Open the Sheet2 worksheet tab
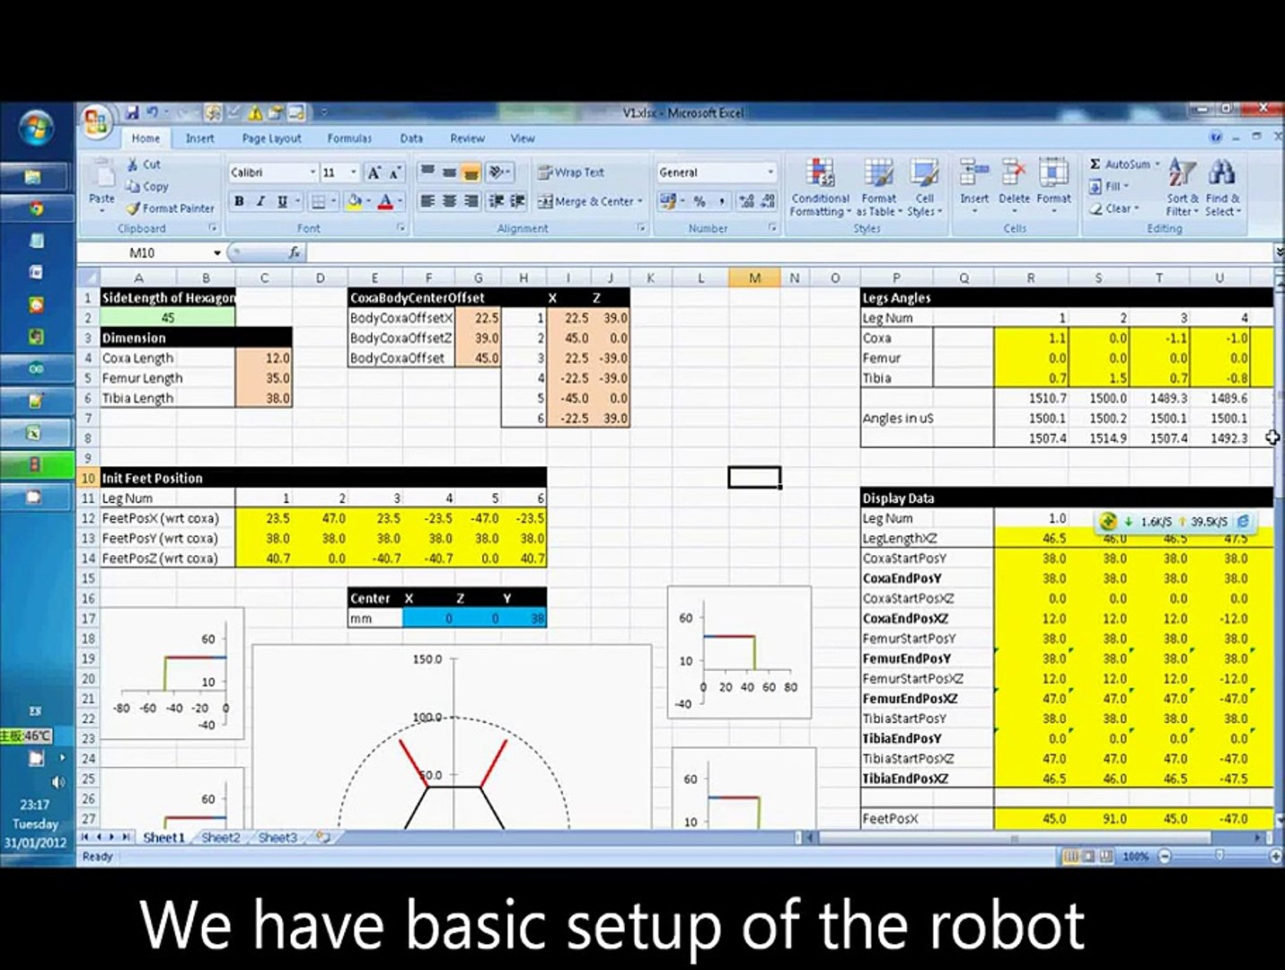 pos(219,837)
